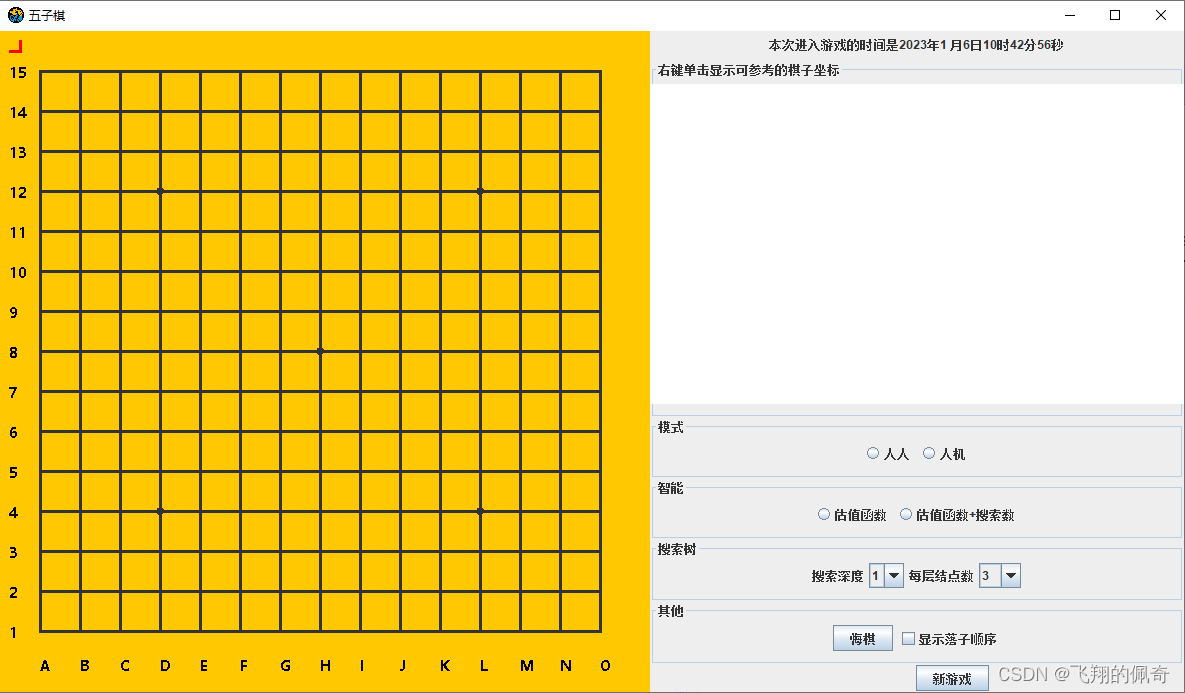The width and height of the screenshot is (1185, 693).
Task: Click column label A below the board
Action: 45,666
